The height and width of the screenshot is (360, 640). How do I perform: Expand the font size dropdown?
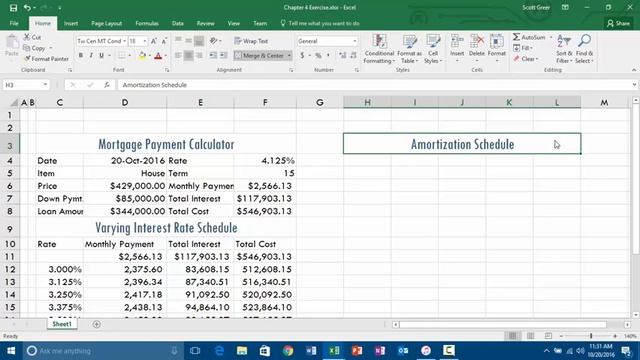pos(144,41)
